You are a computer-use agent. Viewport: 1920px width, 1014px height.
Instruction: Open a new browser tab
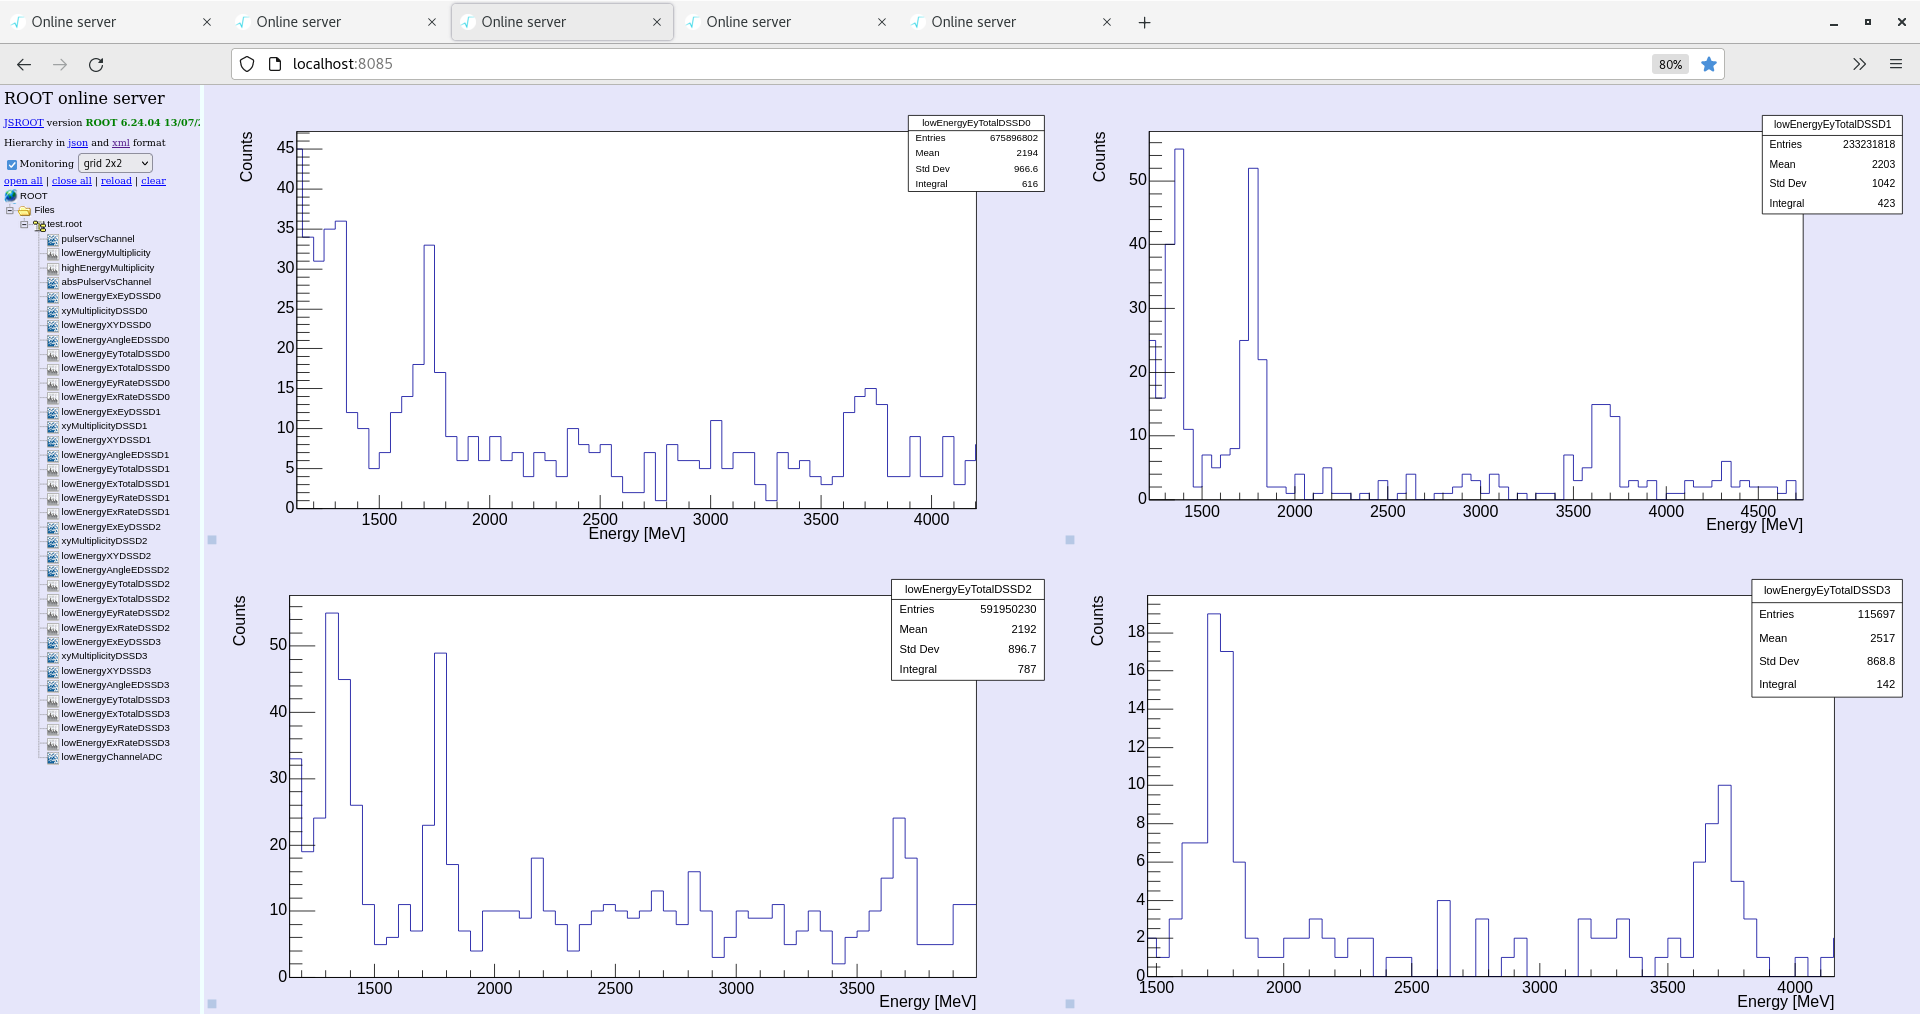1145,23
